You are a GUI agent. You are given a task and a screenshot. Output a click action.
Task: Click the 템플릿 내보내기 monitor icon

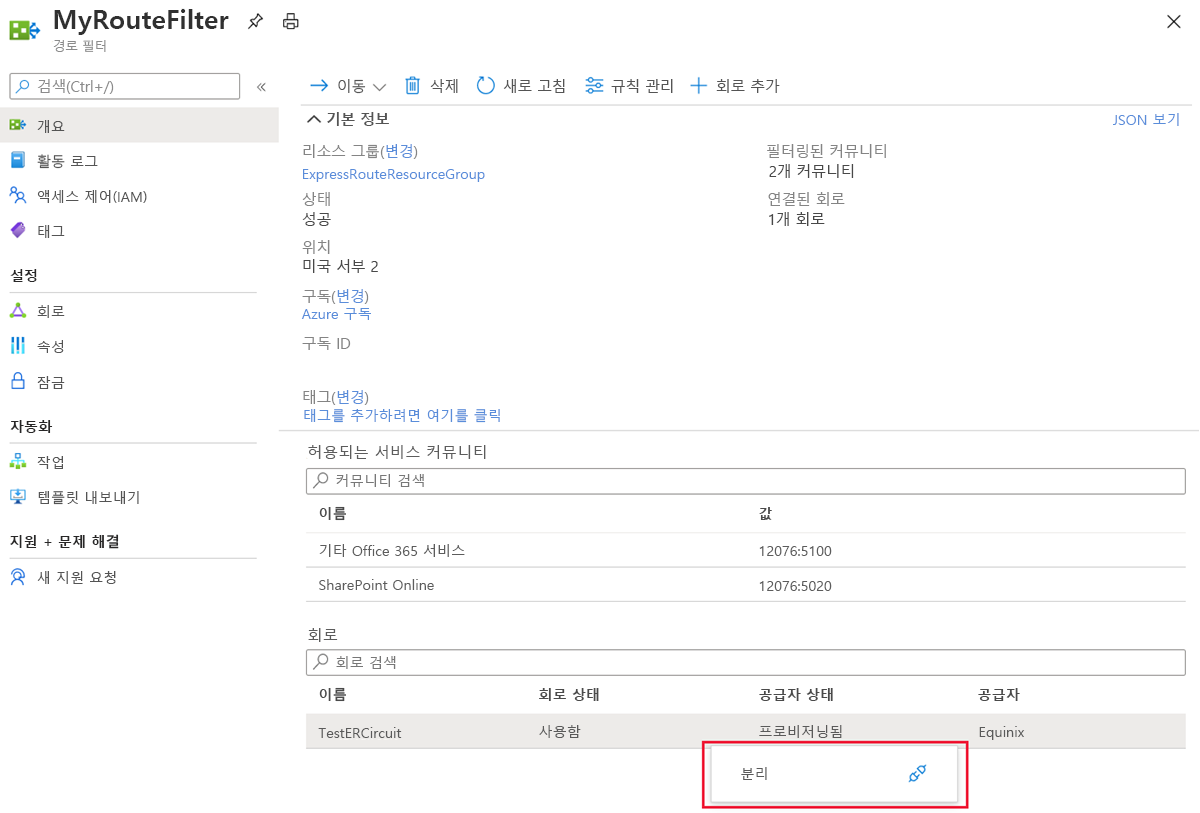point(18,496)
